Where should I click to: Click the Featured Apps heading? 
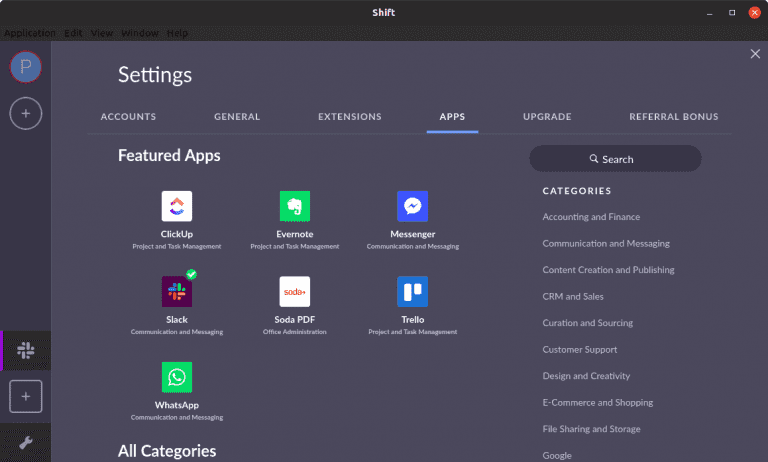(x=169, y=155)
